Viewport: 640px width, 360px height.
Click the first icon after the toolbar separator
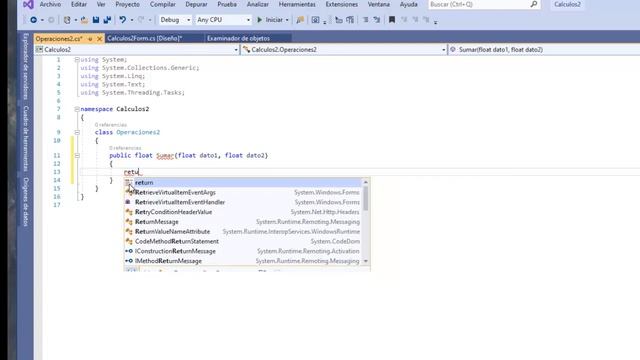[338, 20]
